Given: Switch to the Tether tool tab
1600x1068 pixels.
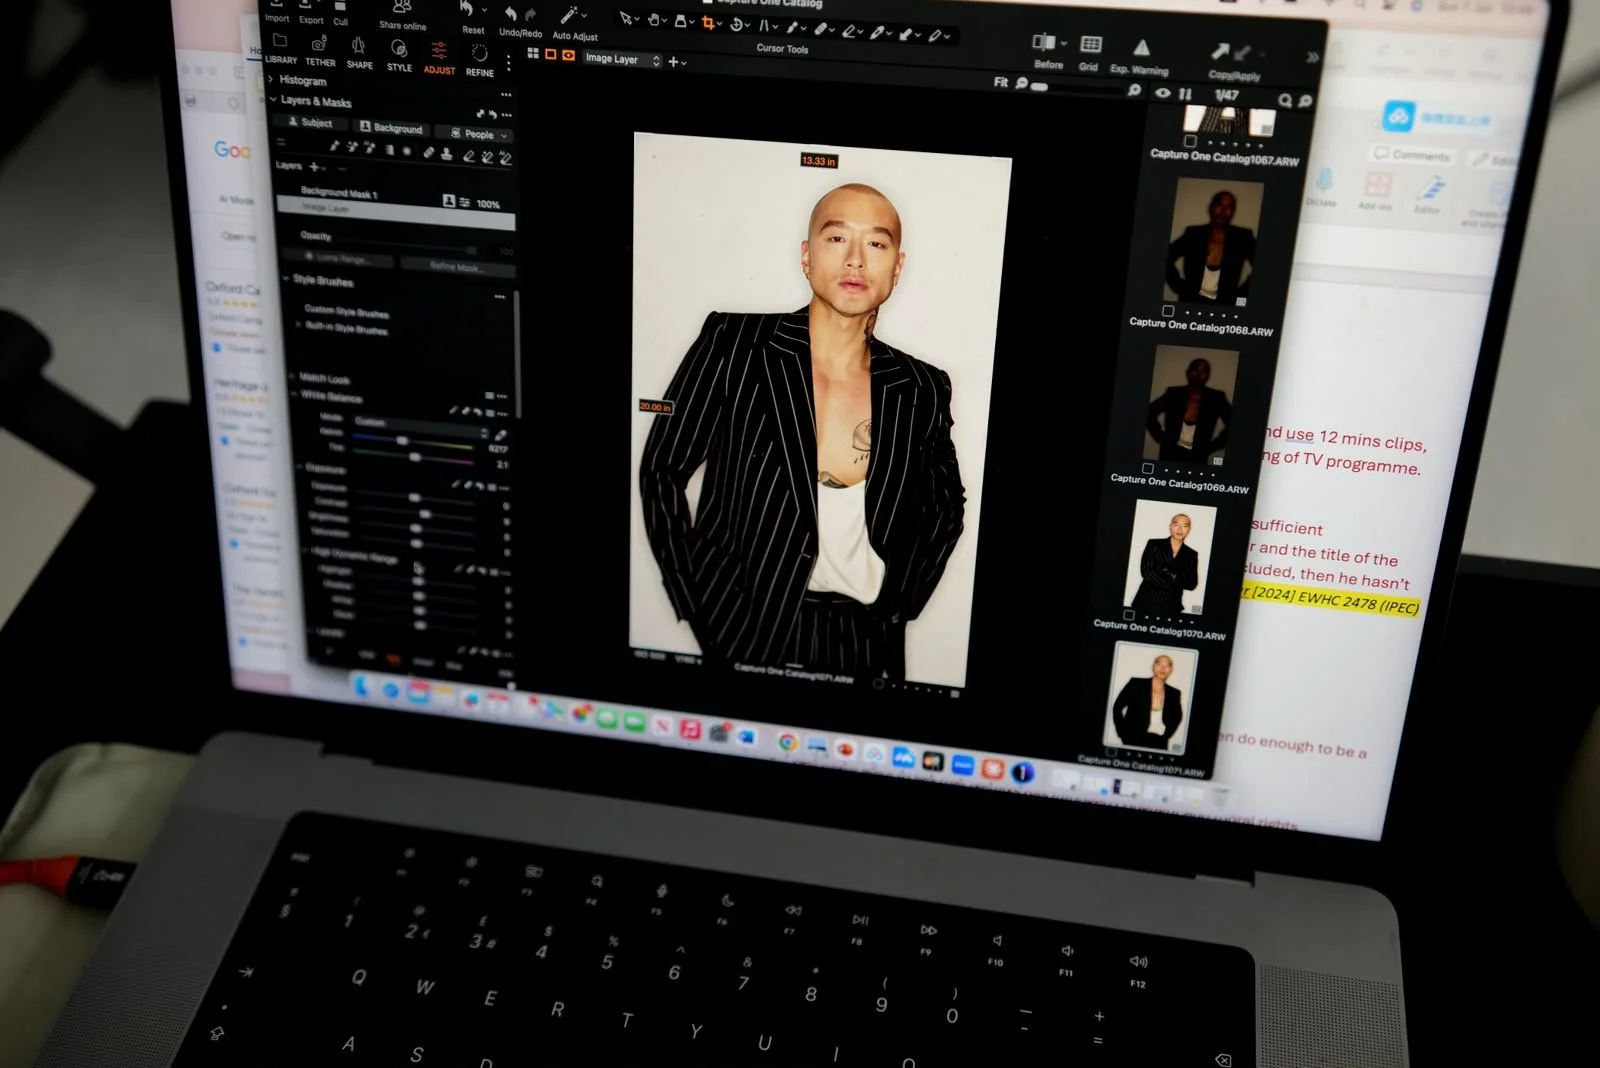Looking at the screenshot, I should [320, 50].
